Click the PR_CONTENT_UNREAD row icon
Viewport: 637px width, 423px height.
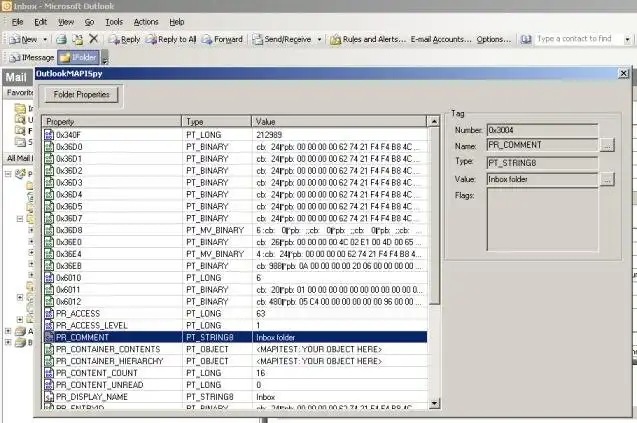tap(49, 385)
